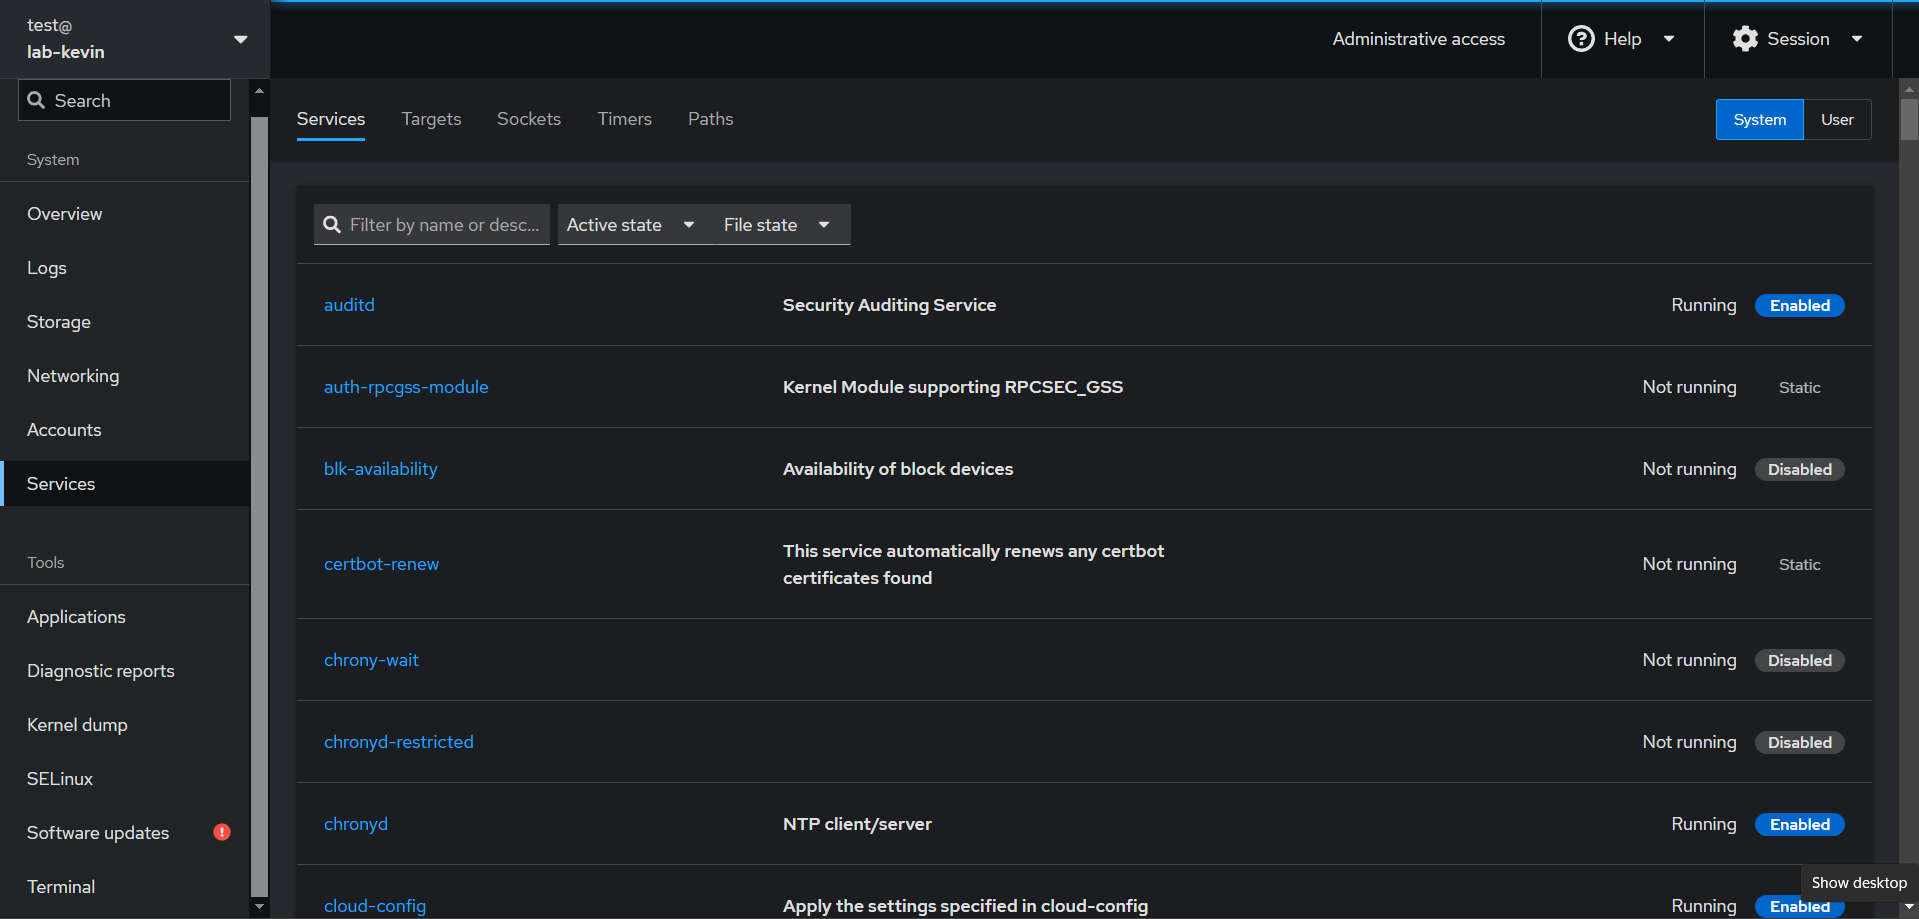The image size is (1919, 919).
Task: Click the Help question mark icon
Action: [1580, 39]
